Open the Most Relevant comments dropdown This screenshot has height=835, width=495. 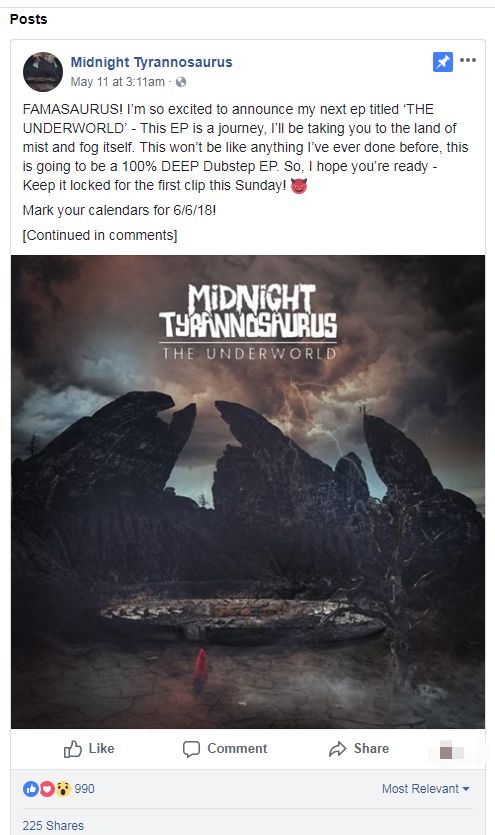coord(425,789)
